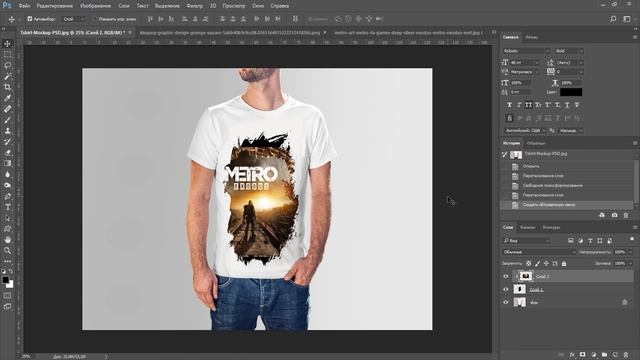
Task: Toggle lock transparent pixels
Action: (529, 264)
